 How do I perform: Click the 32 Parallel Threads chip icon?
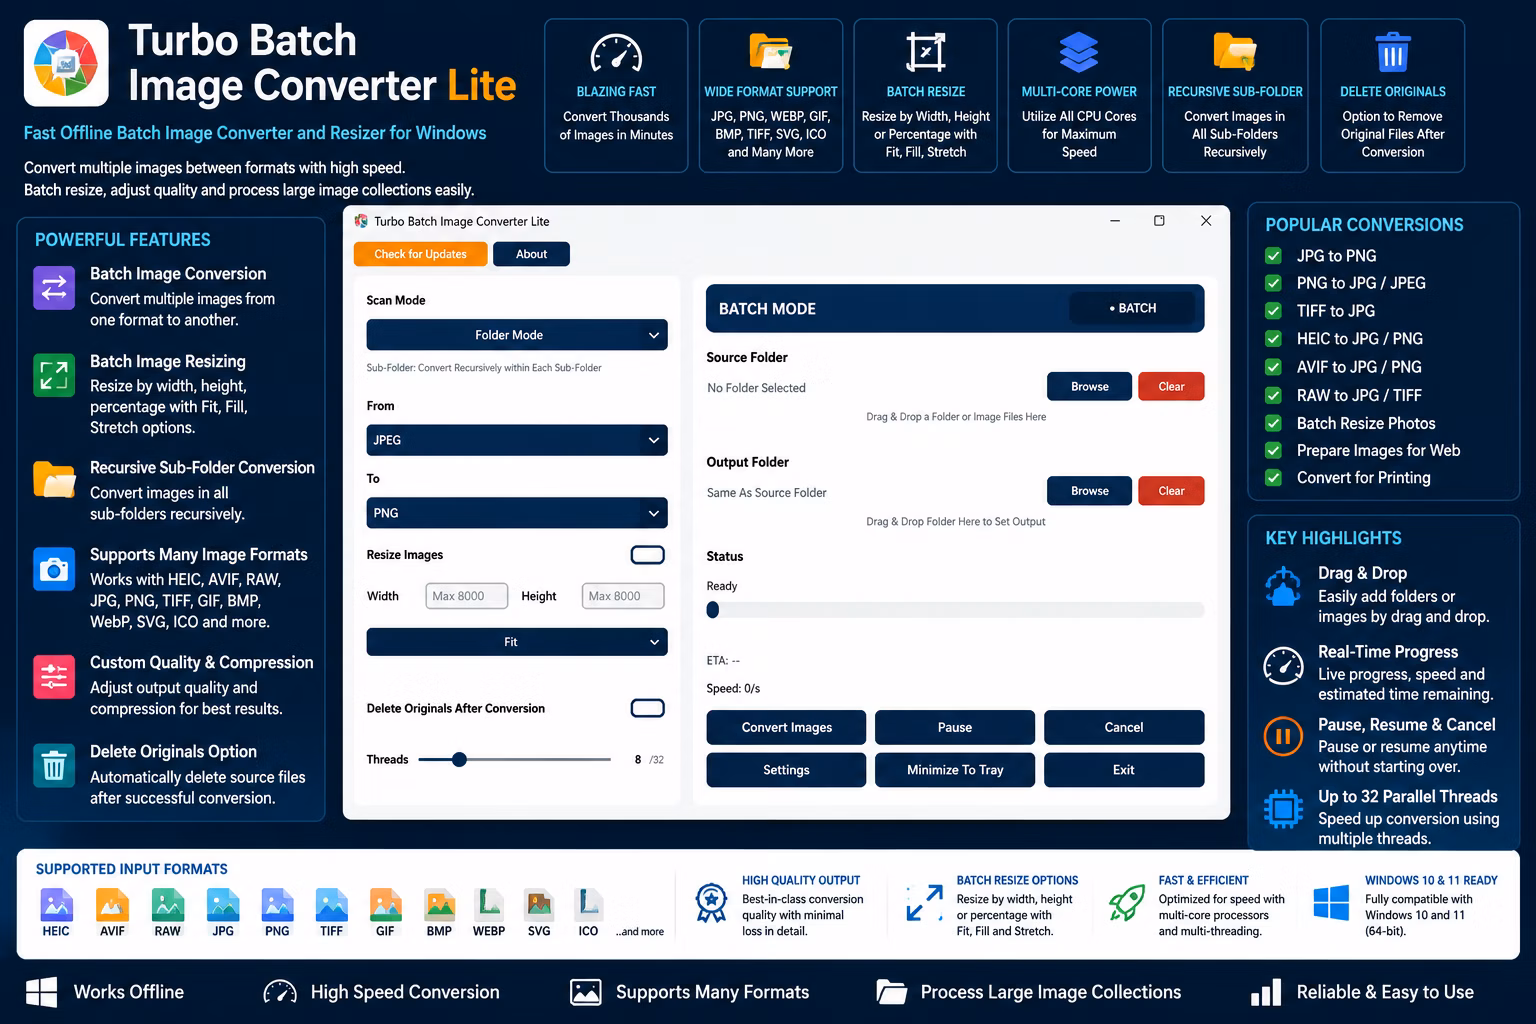pyautogui.click(x=1283, y=809)
